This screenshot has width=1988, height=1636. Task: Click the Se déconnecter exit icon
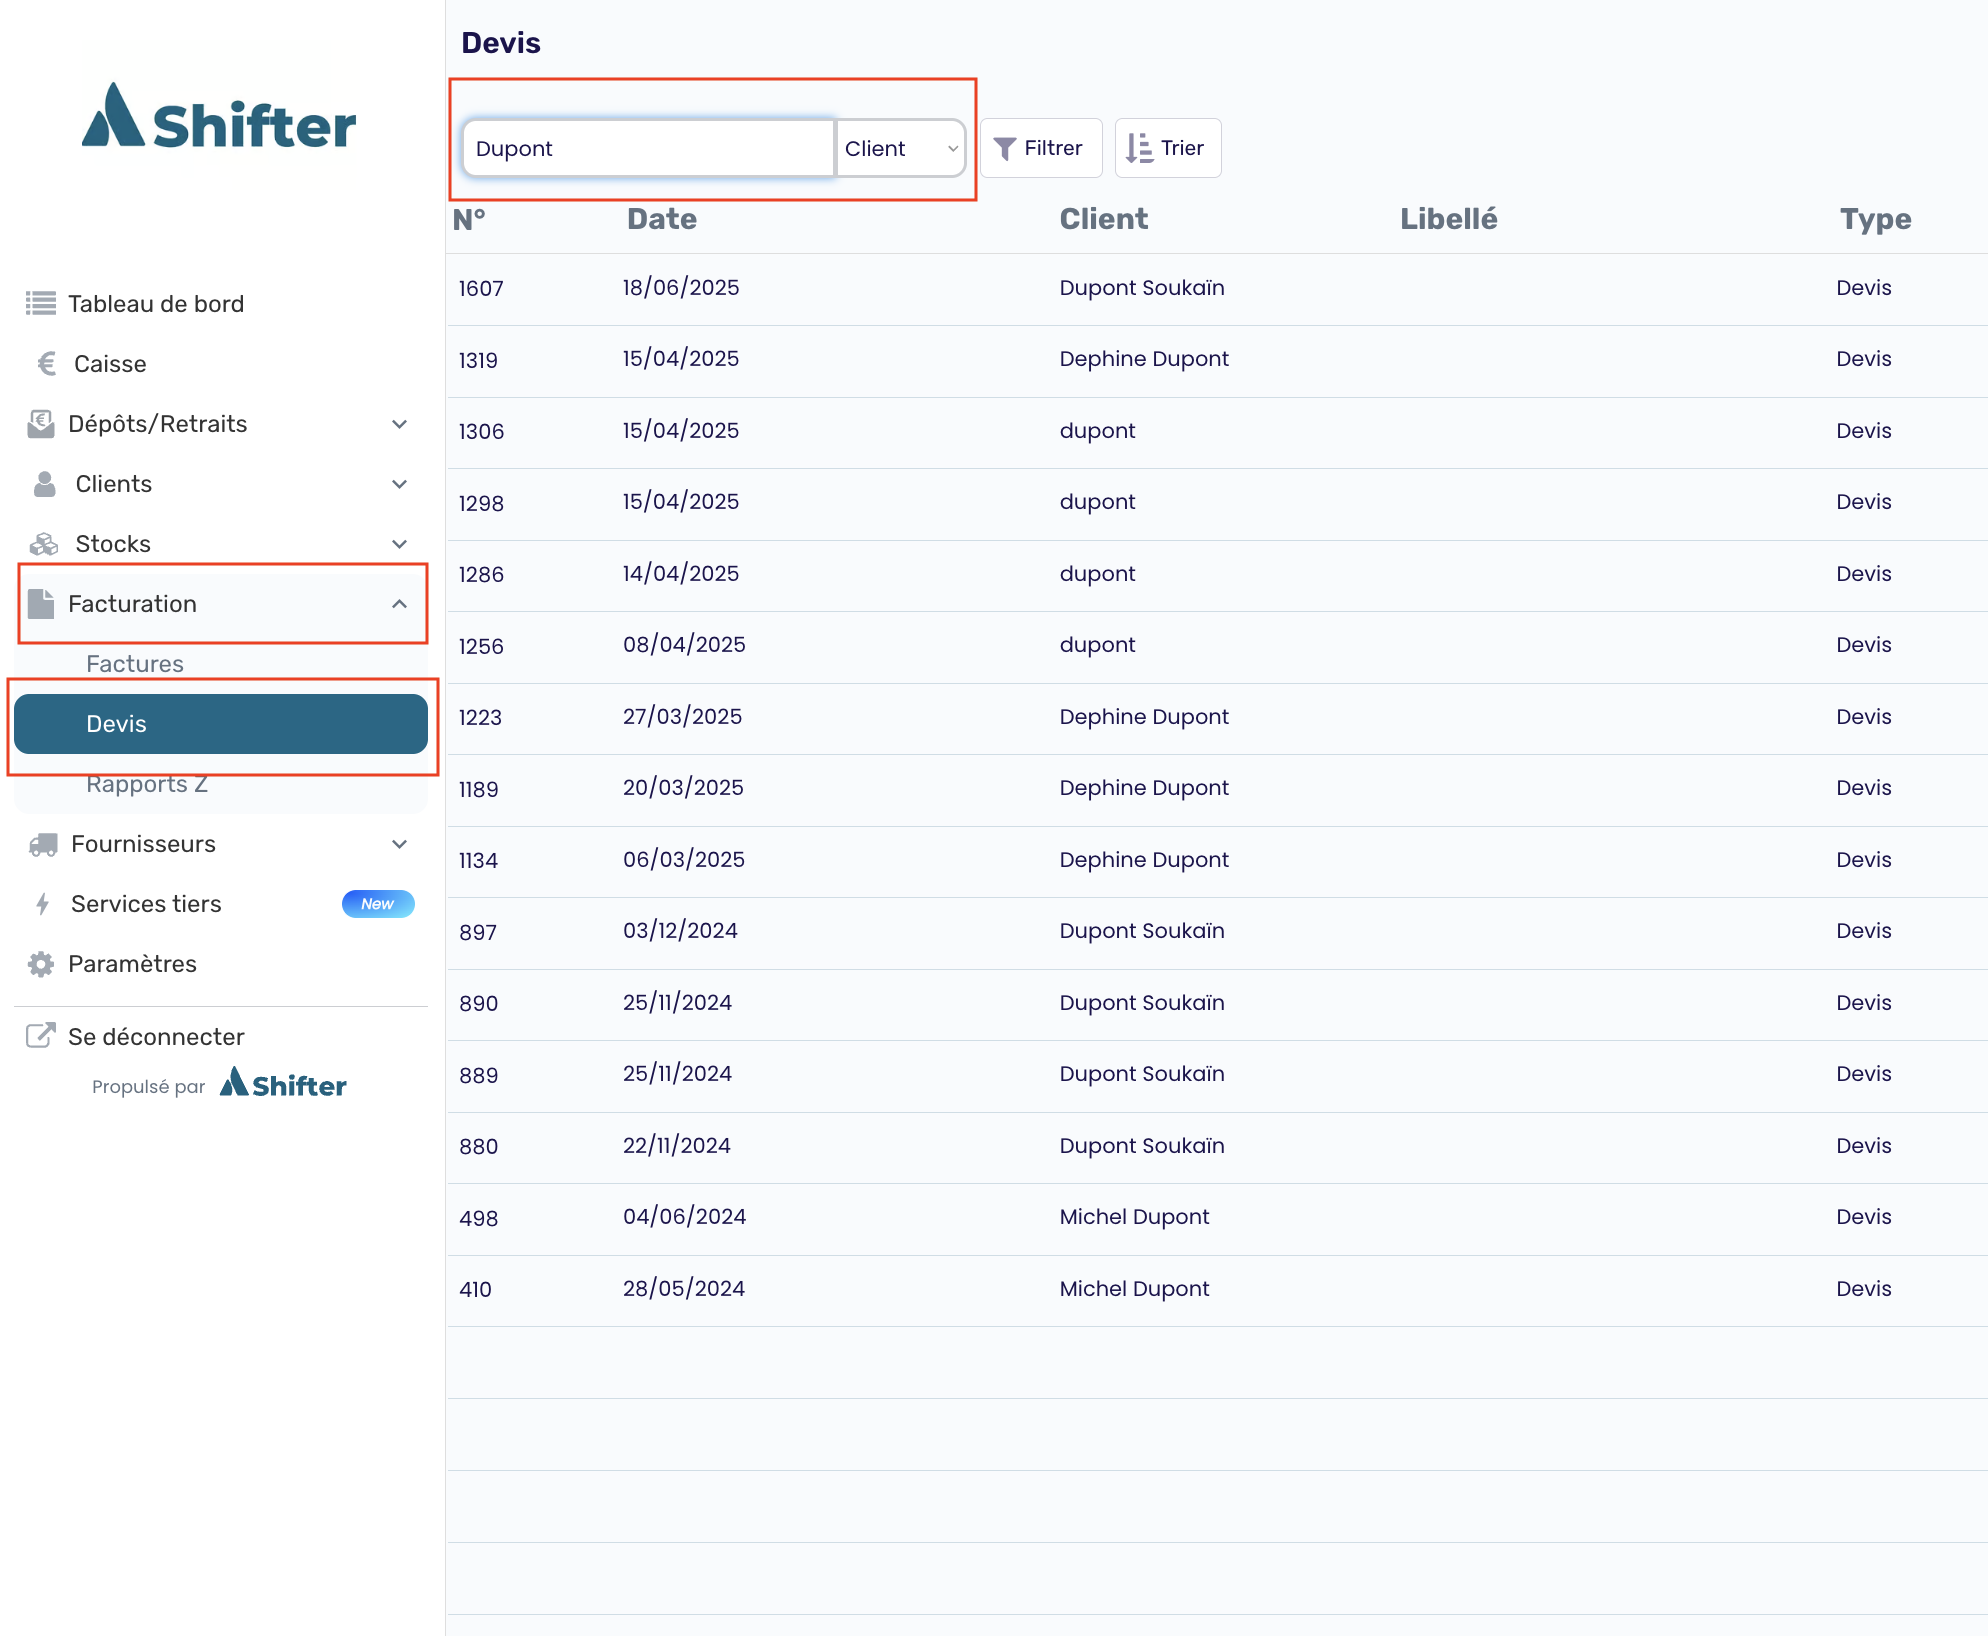pyautogui.click(x=40, y=1035)
